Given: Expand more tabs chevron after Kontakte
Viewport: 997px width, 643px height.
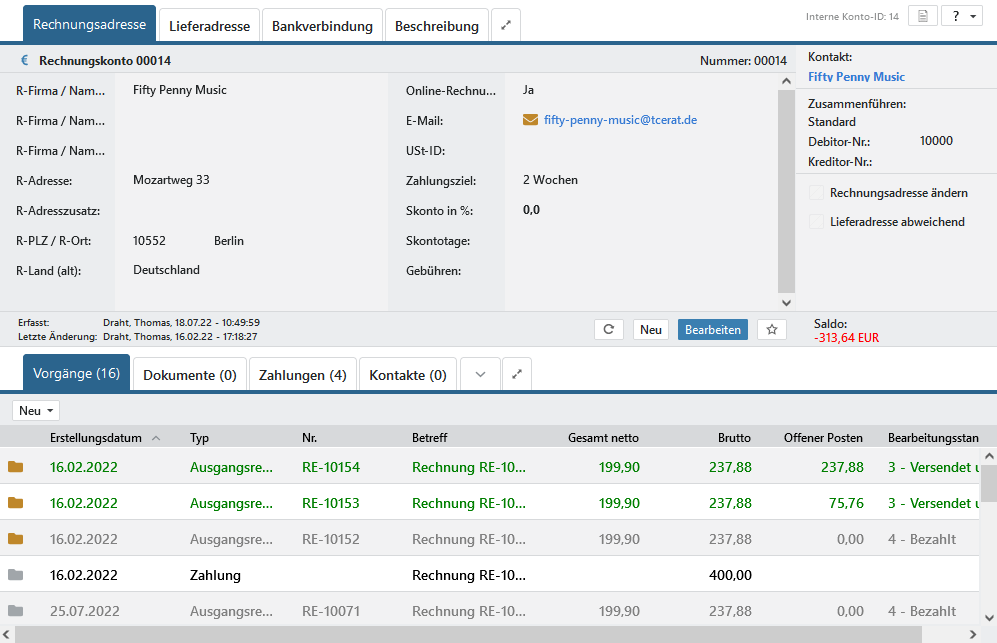Looking at the screenshot, I should coord(480,375).
